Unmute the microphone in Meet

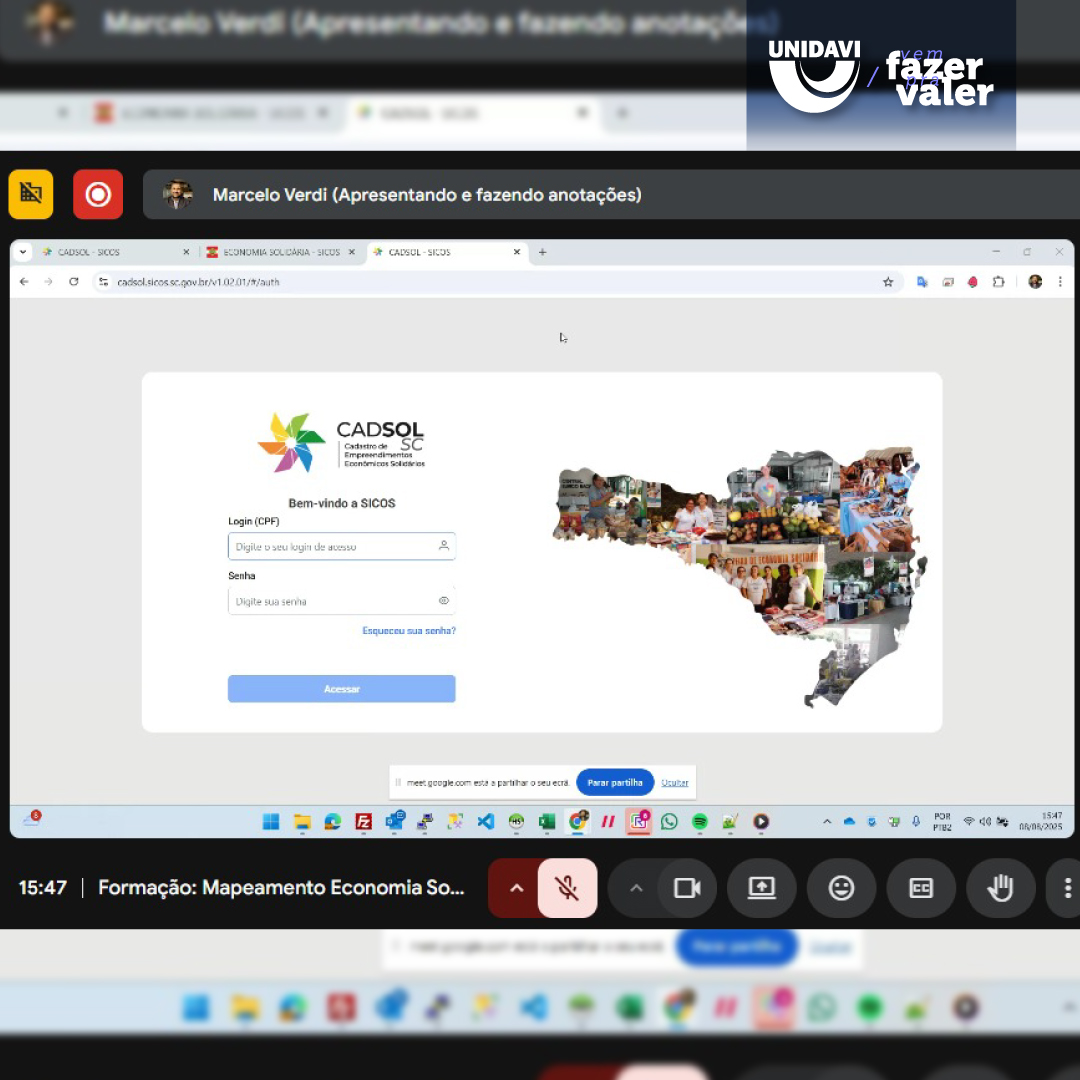click(567, 888)
